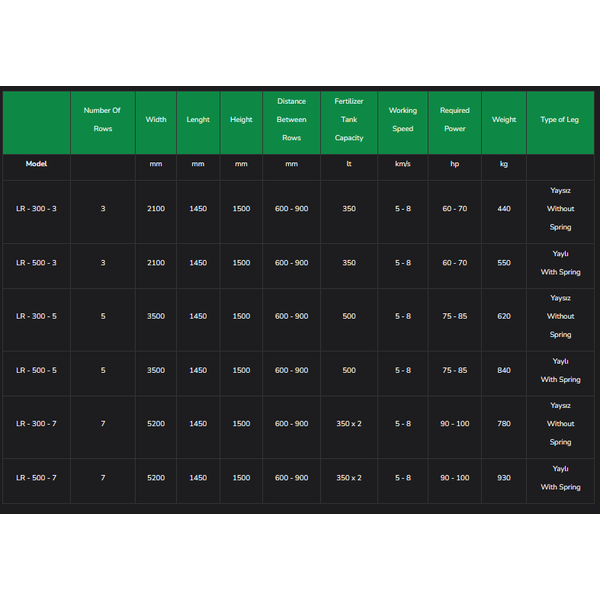Click tank capacity '500' in LR - 500 - 5 row
600x600 pixels.
(x=349, y=370)
